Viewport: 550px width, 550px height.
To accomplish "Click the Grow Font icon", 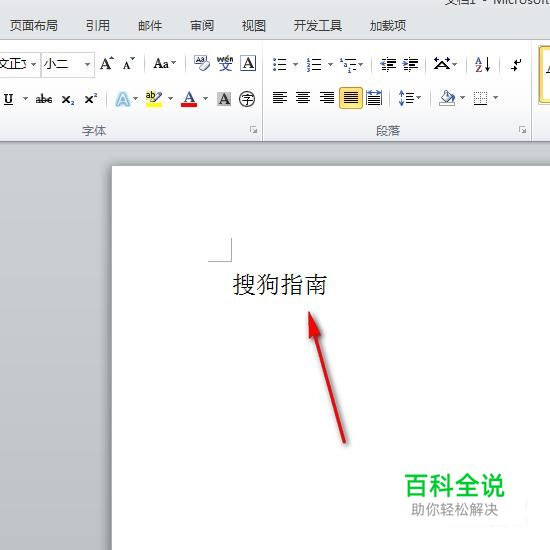I will [x=107, y=64].
